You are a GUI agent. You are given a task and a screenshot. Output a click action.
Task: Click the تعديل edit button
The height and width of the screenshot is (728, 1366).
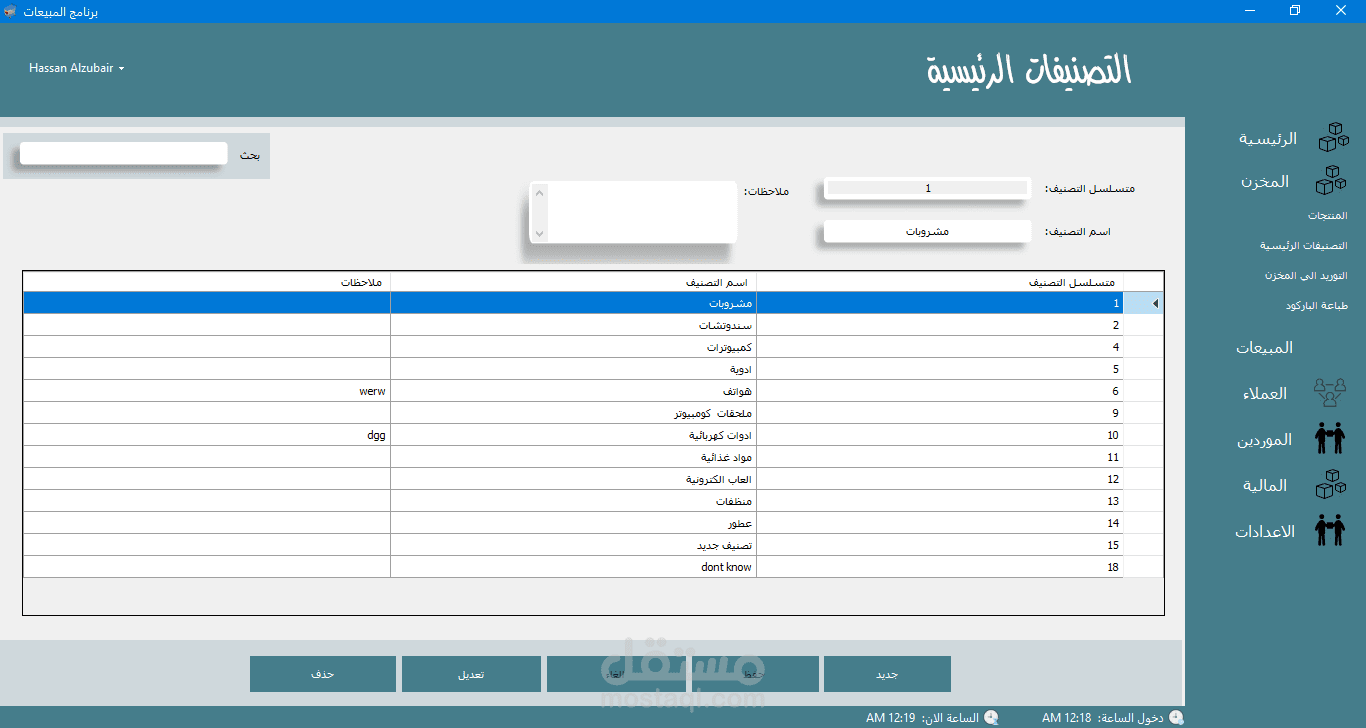[471, 674]
